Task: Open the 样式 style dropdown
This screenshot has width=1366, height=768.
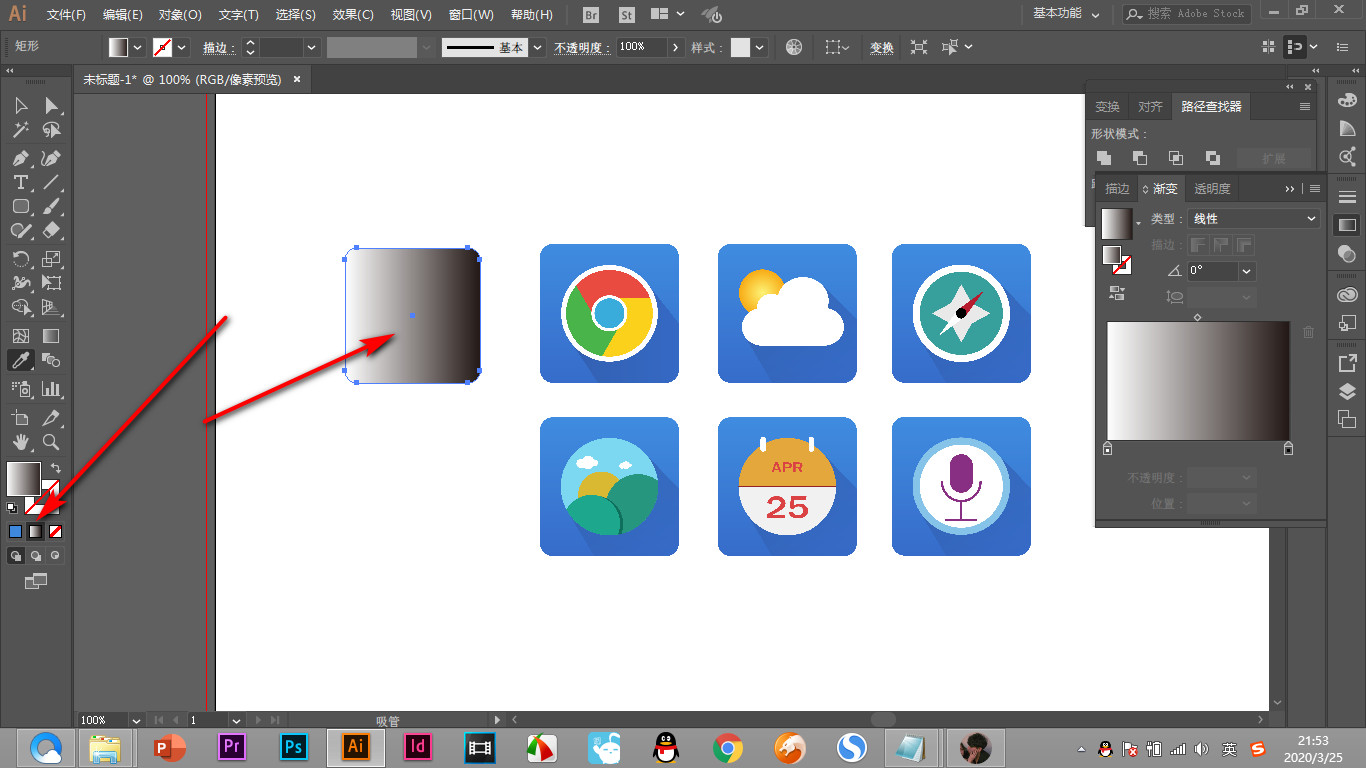Action: click(x=760, y=47)
